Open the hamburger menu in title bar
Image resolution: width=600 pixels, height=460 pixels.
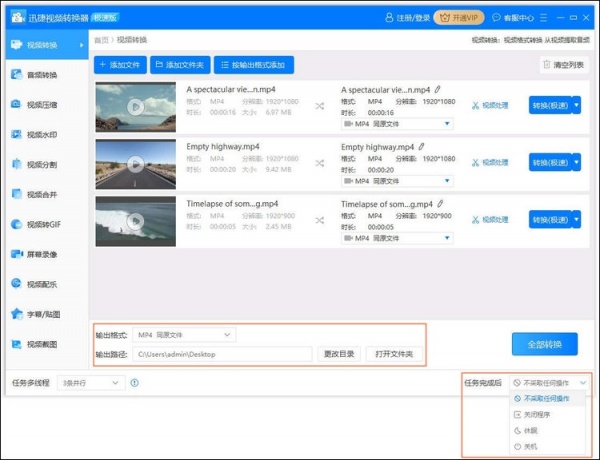543,18
